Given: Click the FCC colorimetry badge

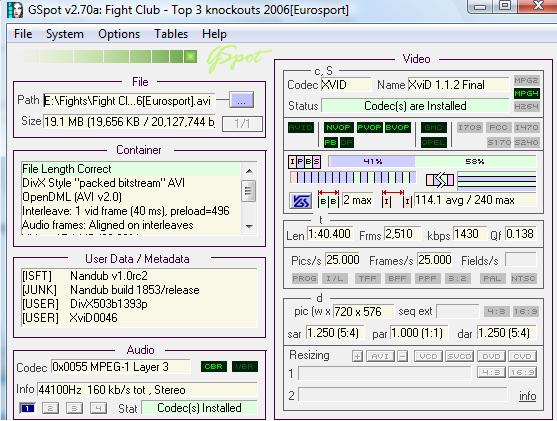Looking at the screenshot, I should click(x=498, y=128).
